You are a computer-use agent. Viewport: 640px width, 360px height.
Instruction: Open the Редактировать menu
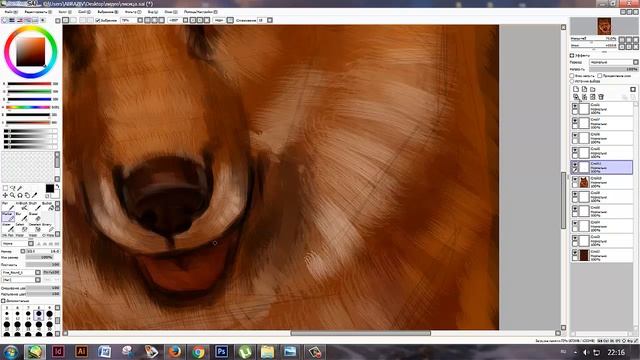point(38,12)
